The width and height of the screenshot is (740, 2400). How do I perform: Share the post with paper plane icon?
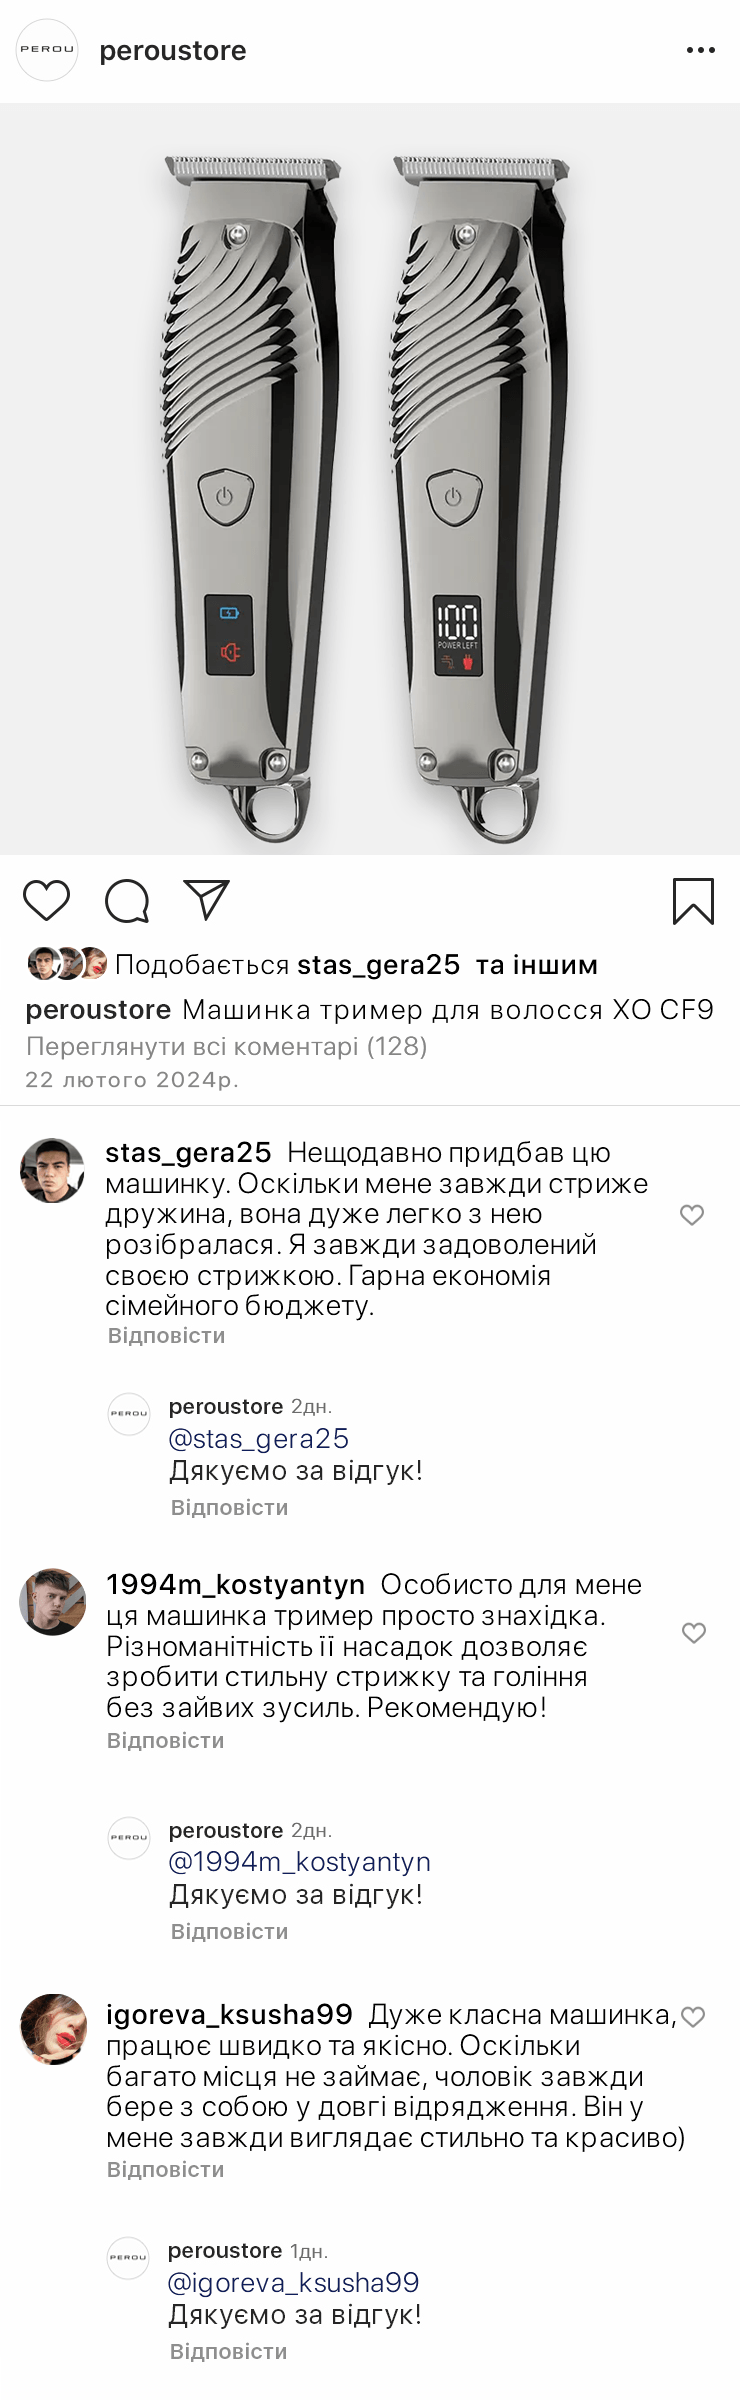coord(207,900)
